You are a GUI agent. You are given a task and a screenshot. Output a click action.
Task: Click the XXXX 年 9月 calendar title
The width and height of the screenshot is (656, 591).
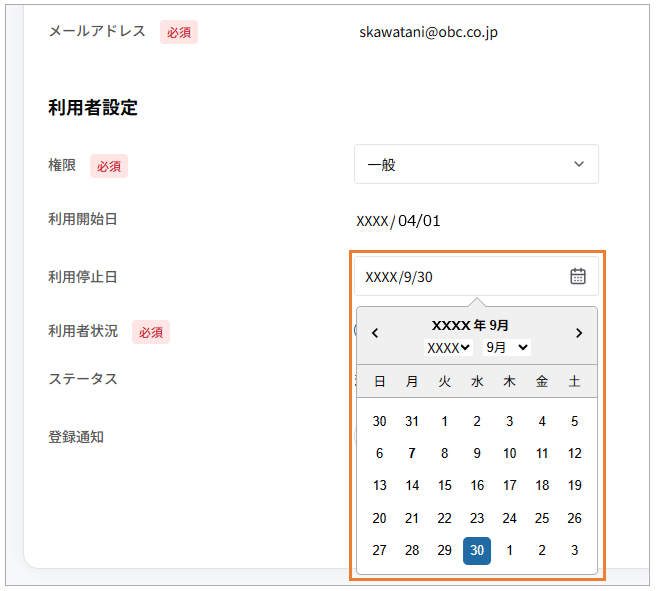coord(470,325)
